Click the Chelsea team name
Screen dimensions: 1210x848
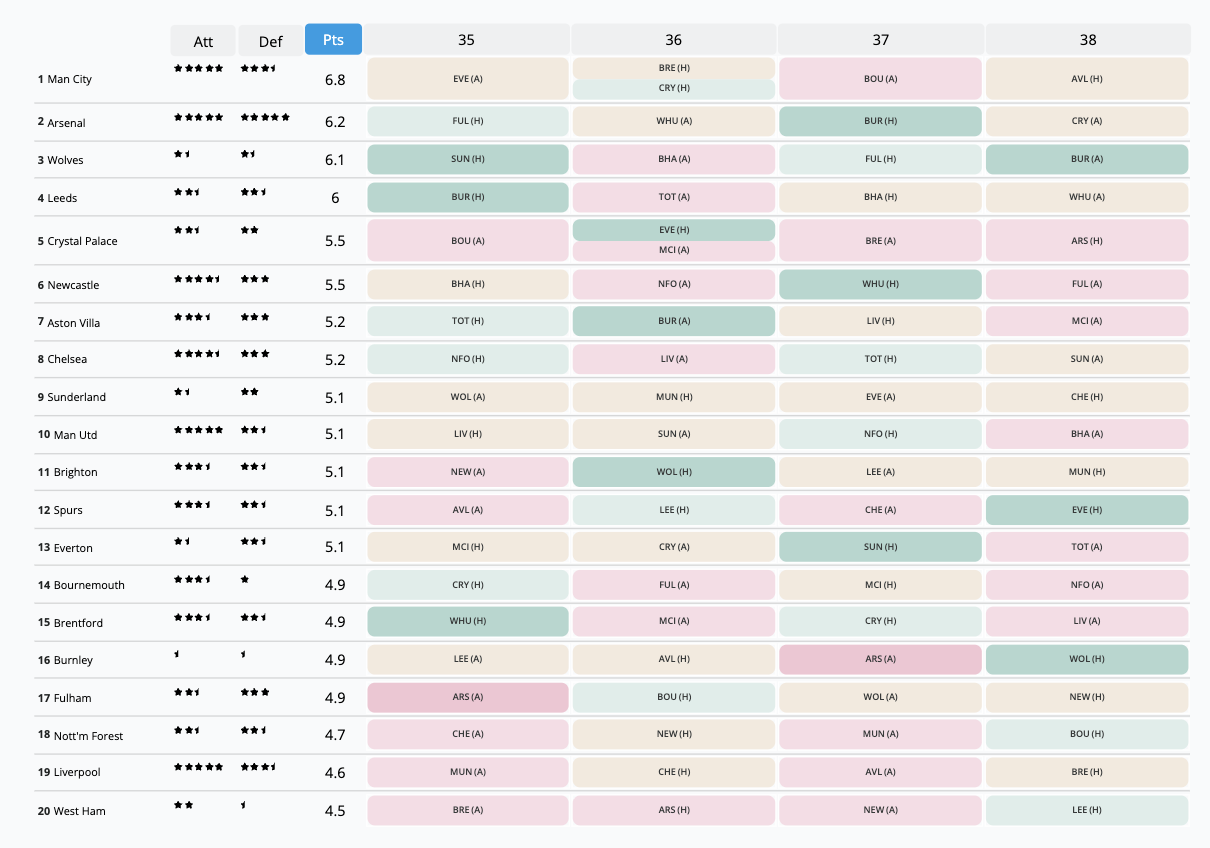(x=67, y=359)
